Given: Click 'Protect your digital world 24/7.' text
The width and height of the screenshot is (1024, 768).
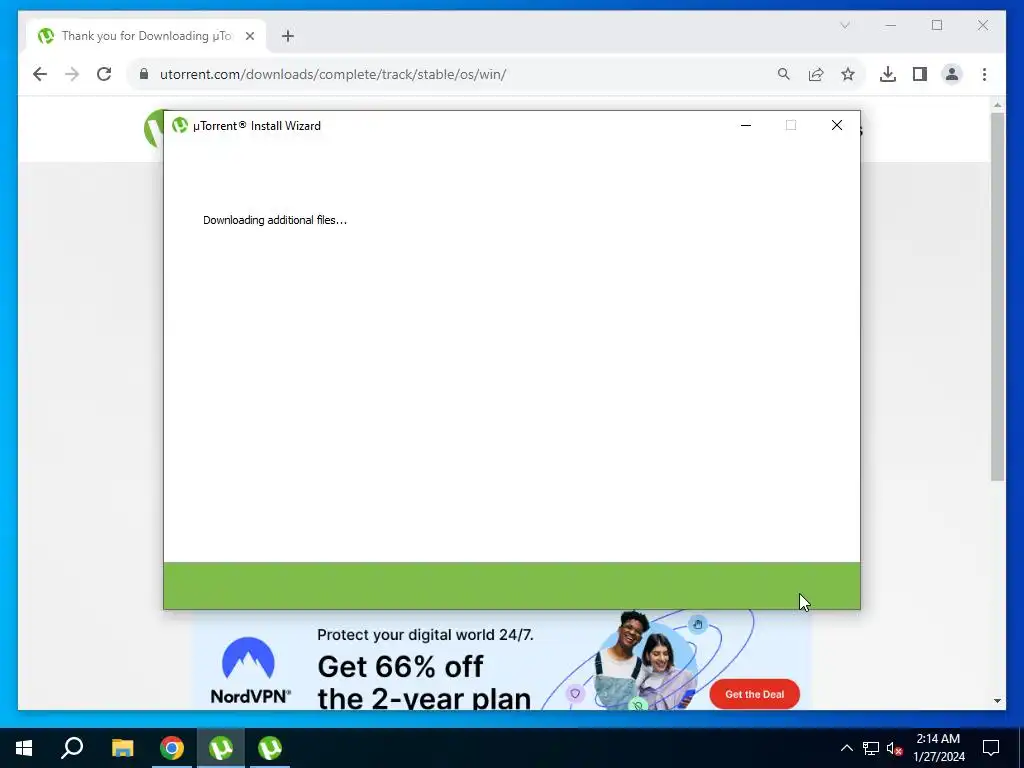Looking at the screenshot, I should click(x=425, y=635).
